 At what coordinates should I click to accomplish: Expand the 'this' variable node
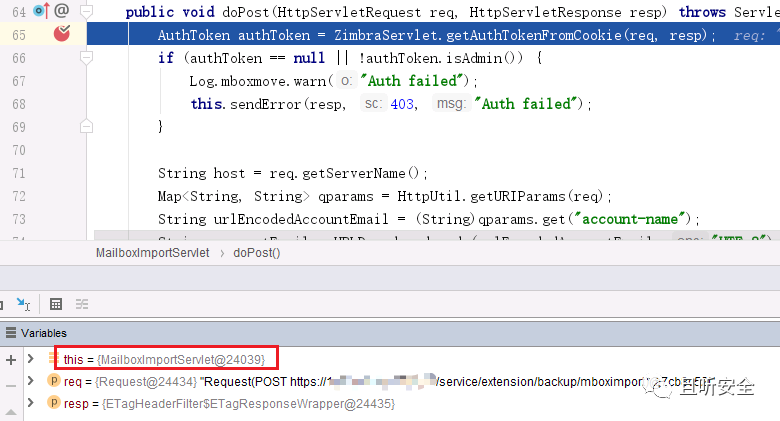tap(31, 358)
